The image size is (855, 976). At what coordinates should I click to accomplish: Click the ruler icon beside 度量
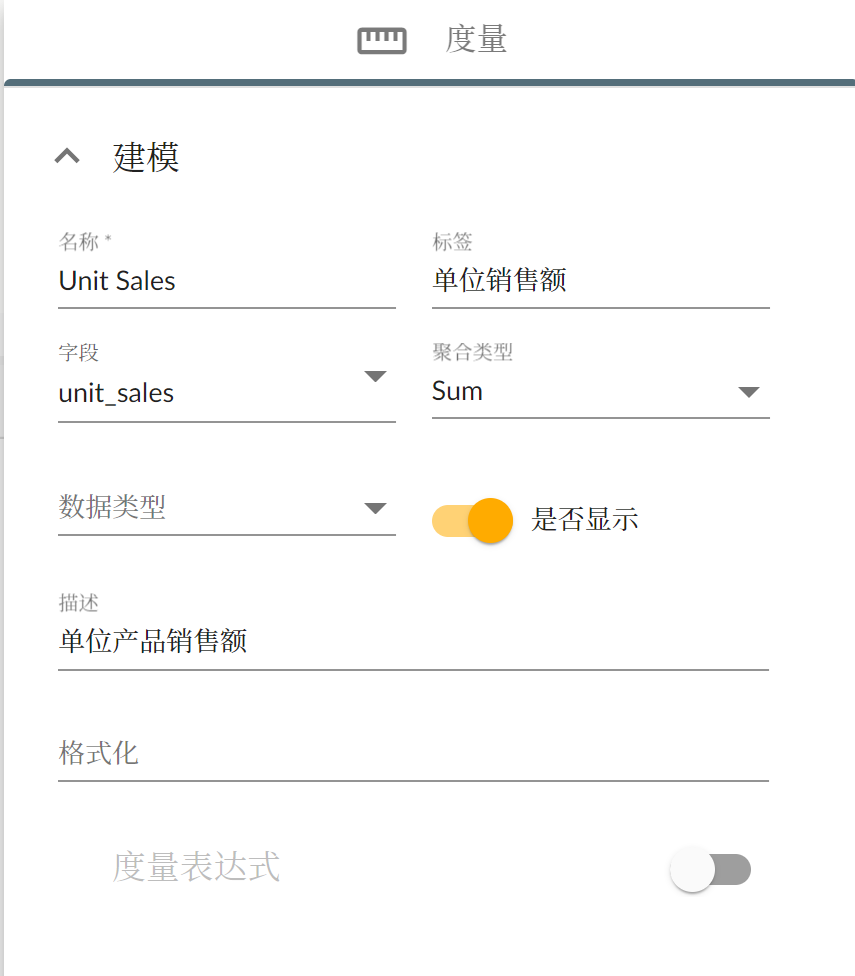coord(382,40)
